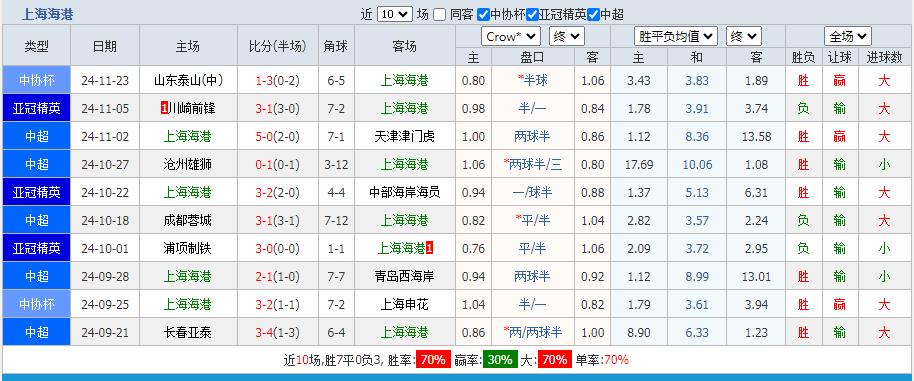Click the 两球半 handicap on 24-11-02 row
Image resolution: width=914 pixels, height=381 pixels.
(x=533, y=136)
